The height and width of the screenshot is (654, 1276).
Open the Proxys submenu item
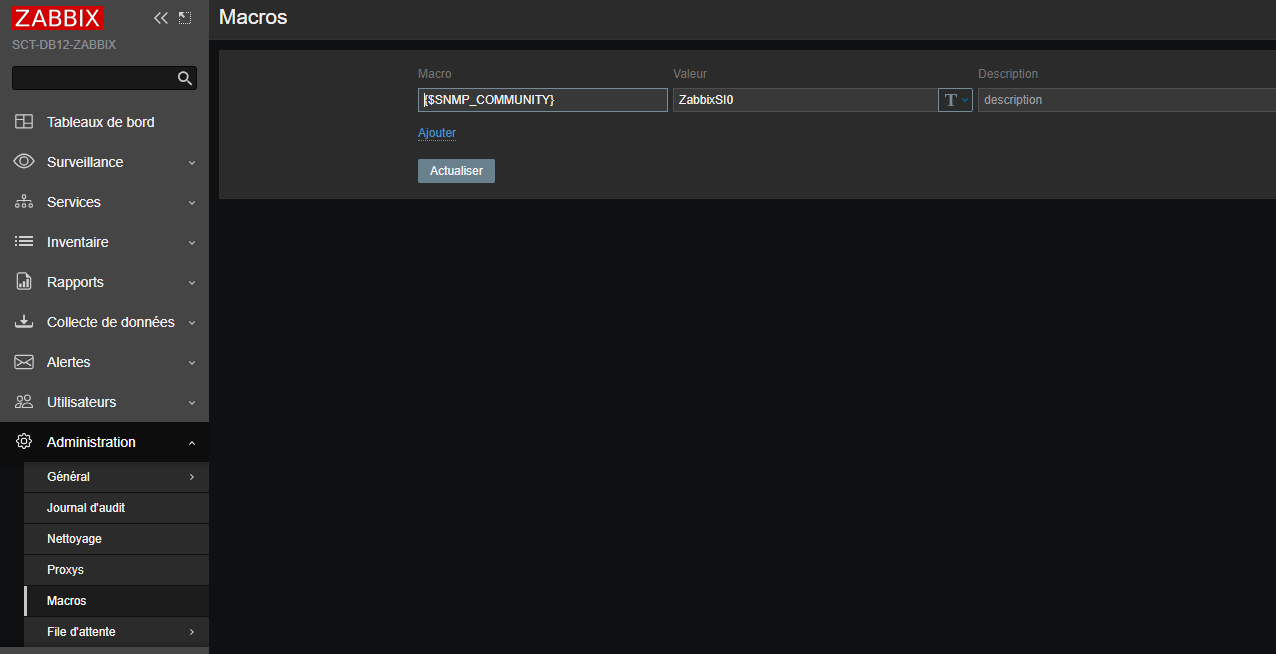click(x=65, y=570)
